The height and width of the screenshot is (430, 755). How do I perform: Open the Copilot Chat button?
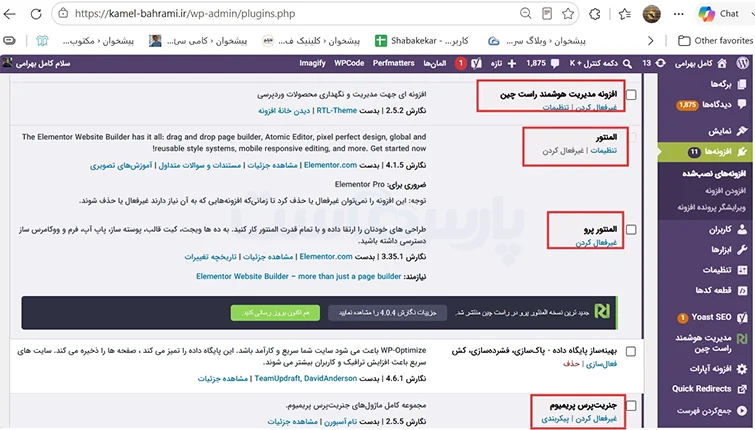(720, 14)
